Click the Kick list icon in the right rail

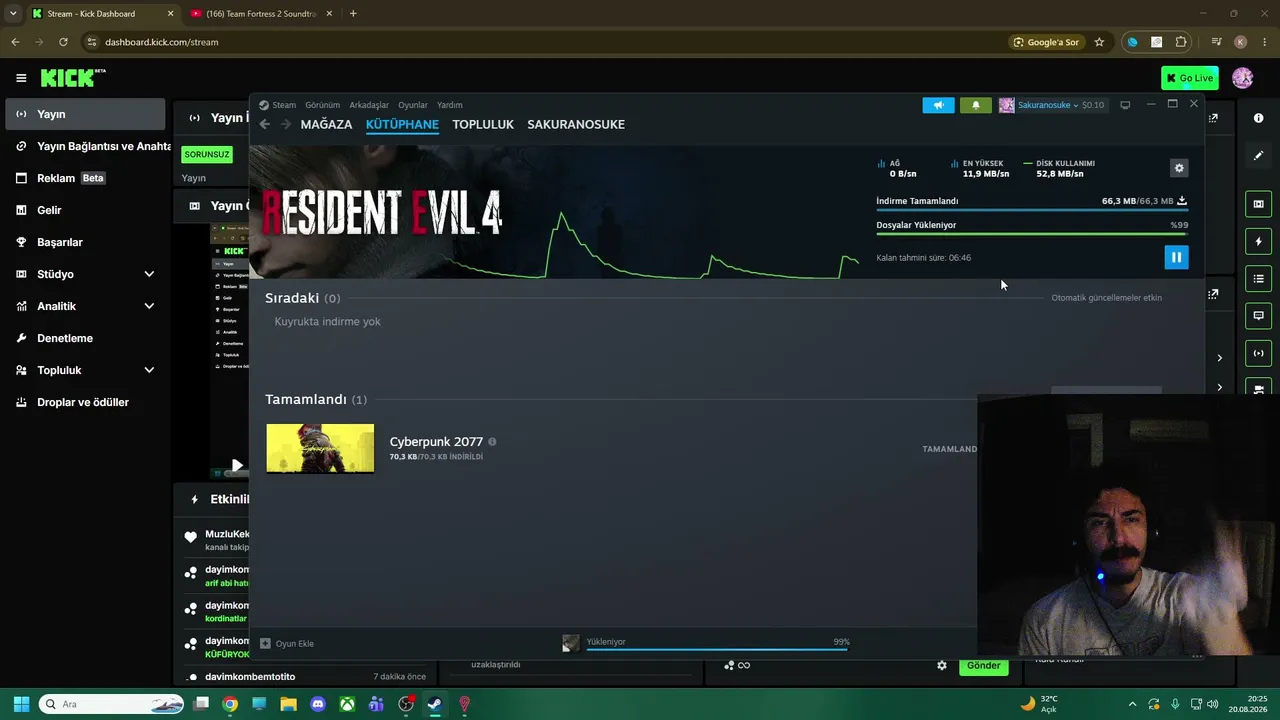[1258, 279]
